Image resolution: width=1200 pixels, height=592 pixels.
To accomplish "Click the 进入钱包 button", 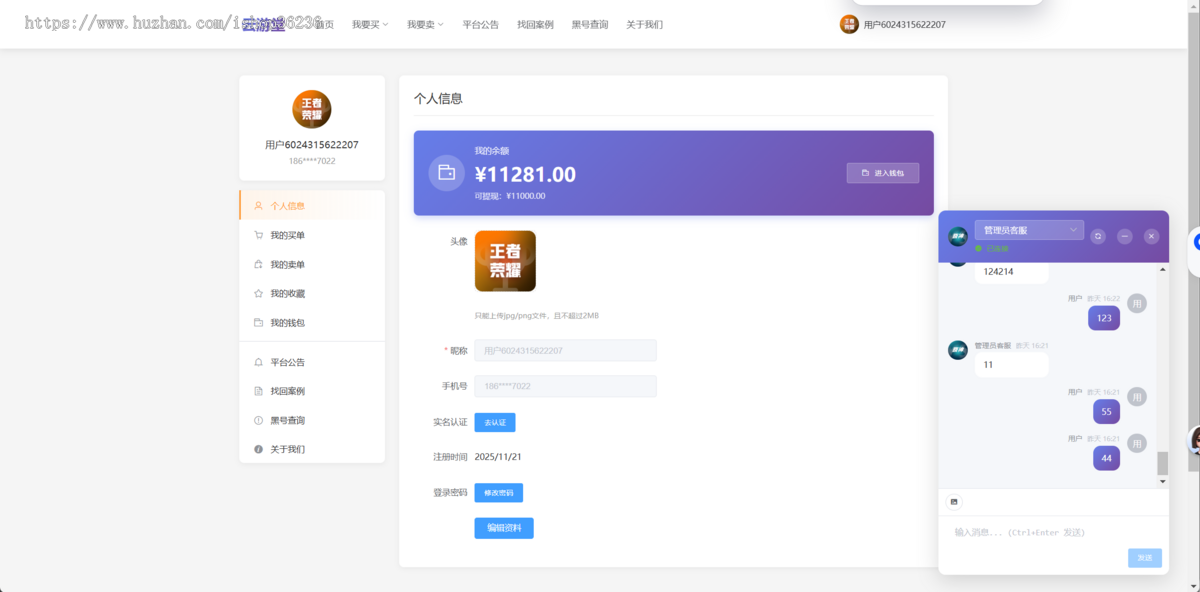I will 883,173.
